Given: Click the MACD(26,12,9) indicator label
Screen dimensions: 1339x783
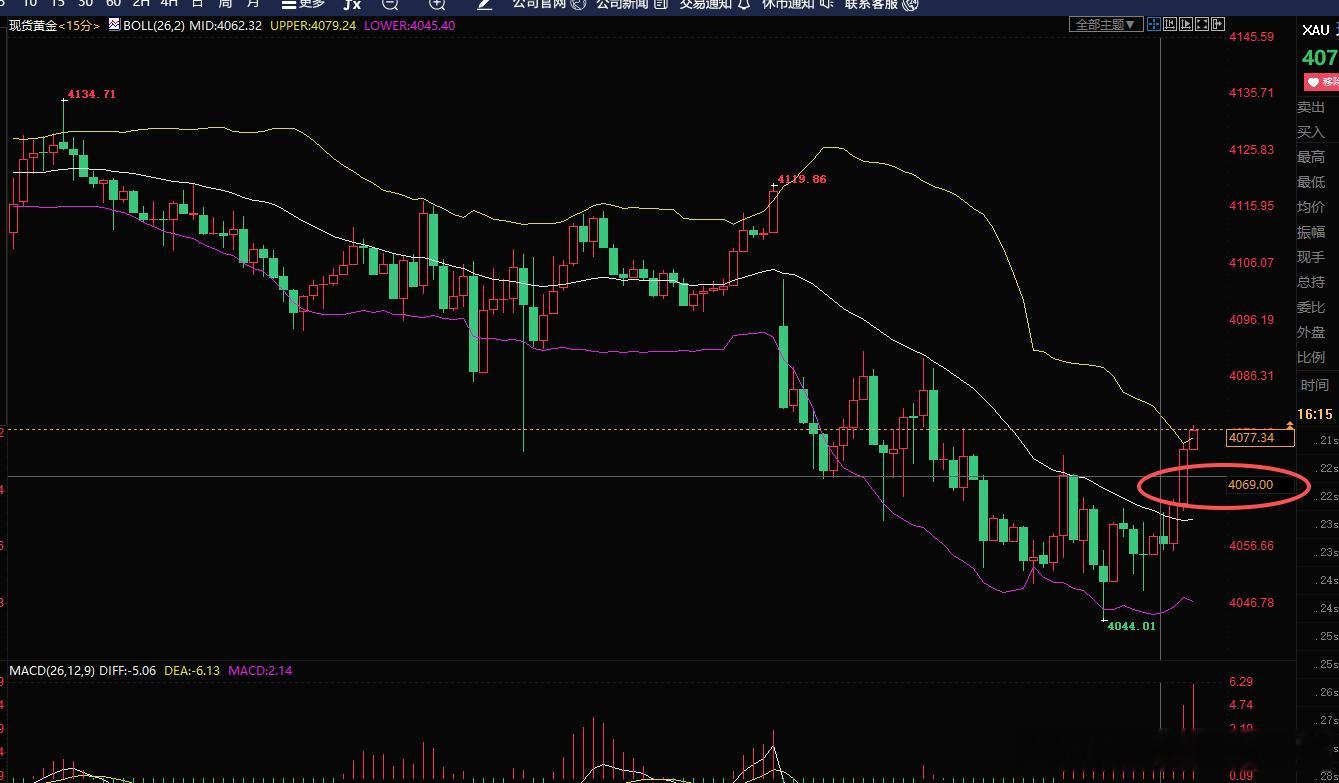Looking at the screenshot, I should tap(51, 670).
